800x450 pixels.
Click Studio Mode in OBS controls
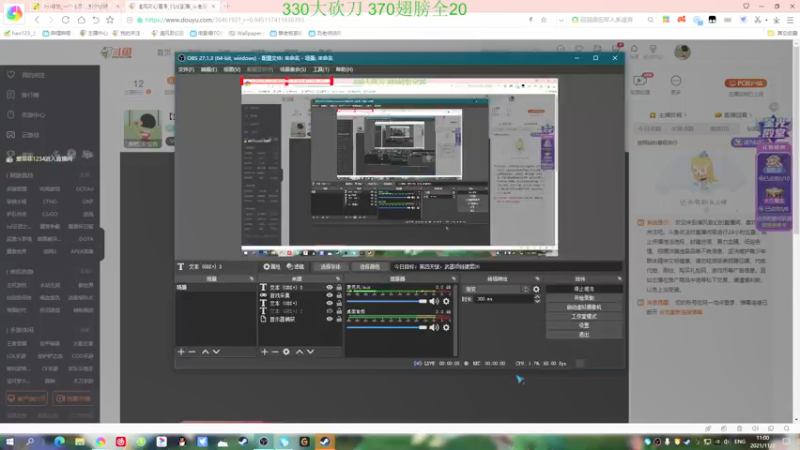pyautogui.click(x=584, y=316)
